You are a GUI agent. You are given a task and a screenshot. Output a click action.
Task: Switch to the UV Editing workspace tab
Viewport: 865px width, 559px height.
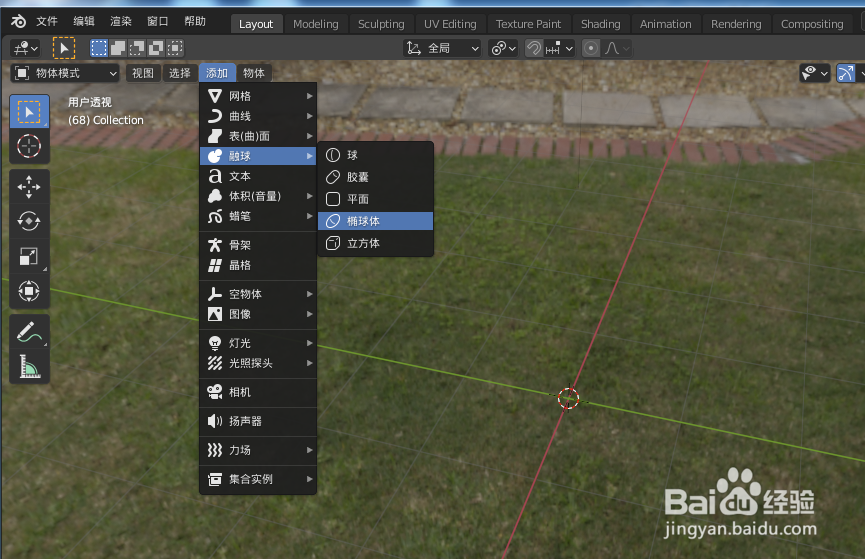coord(450,24)
